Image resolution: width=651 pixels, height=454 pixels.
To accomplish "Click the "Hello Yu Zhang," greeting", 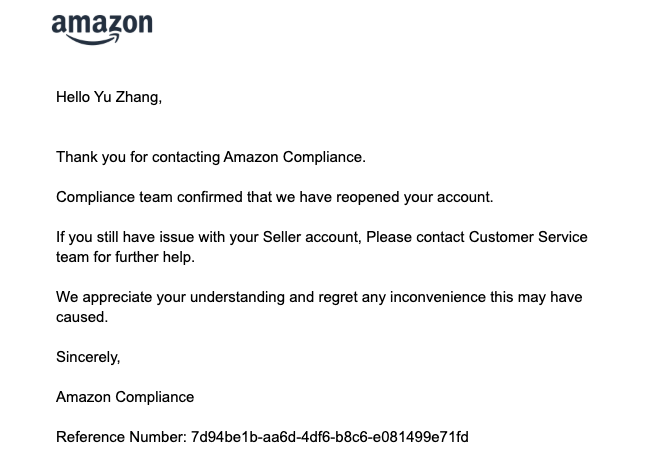I will tap(108, 97).
